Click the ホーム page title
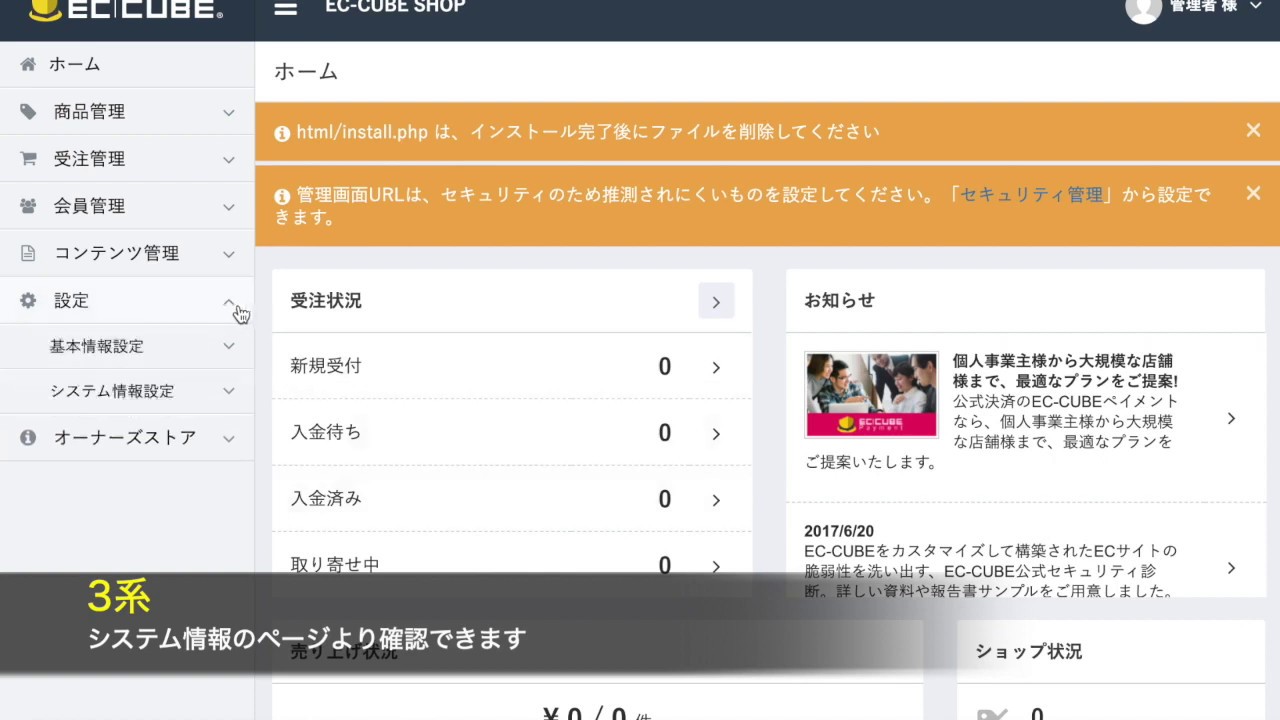Screen dimensions: 1280x720 (306, 71)
